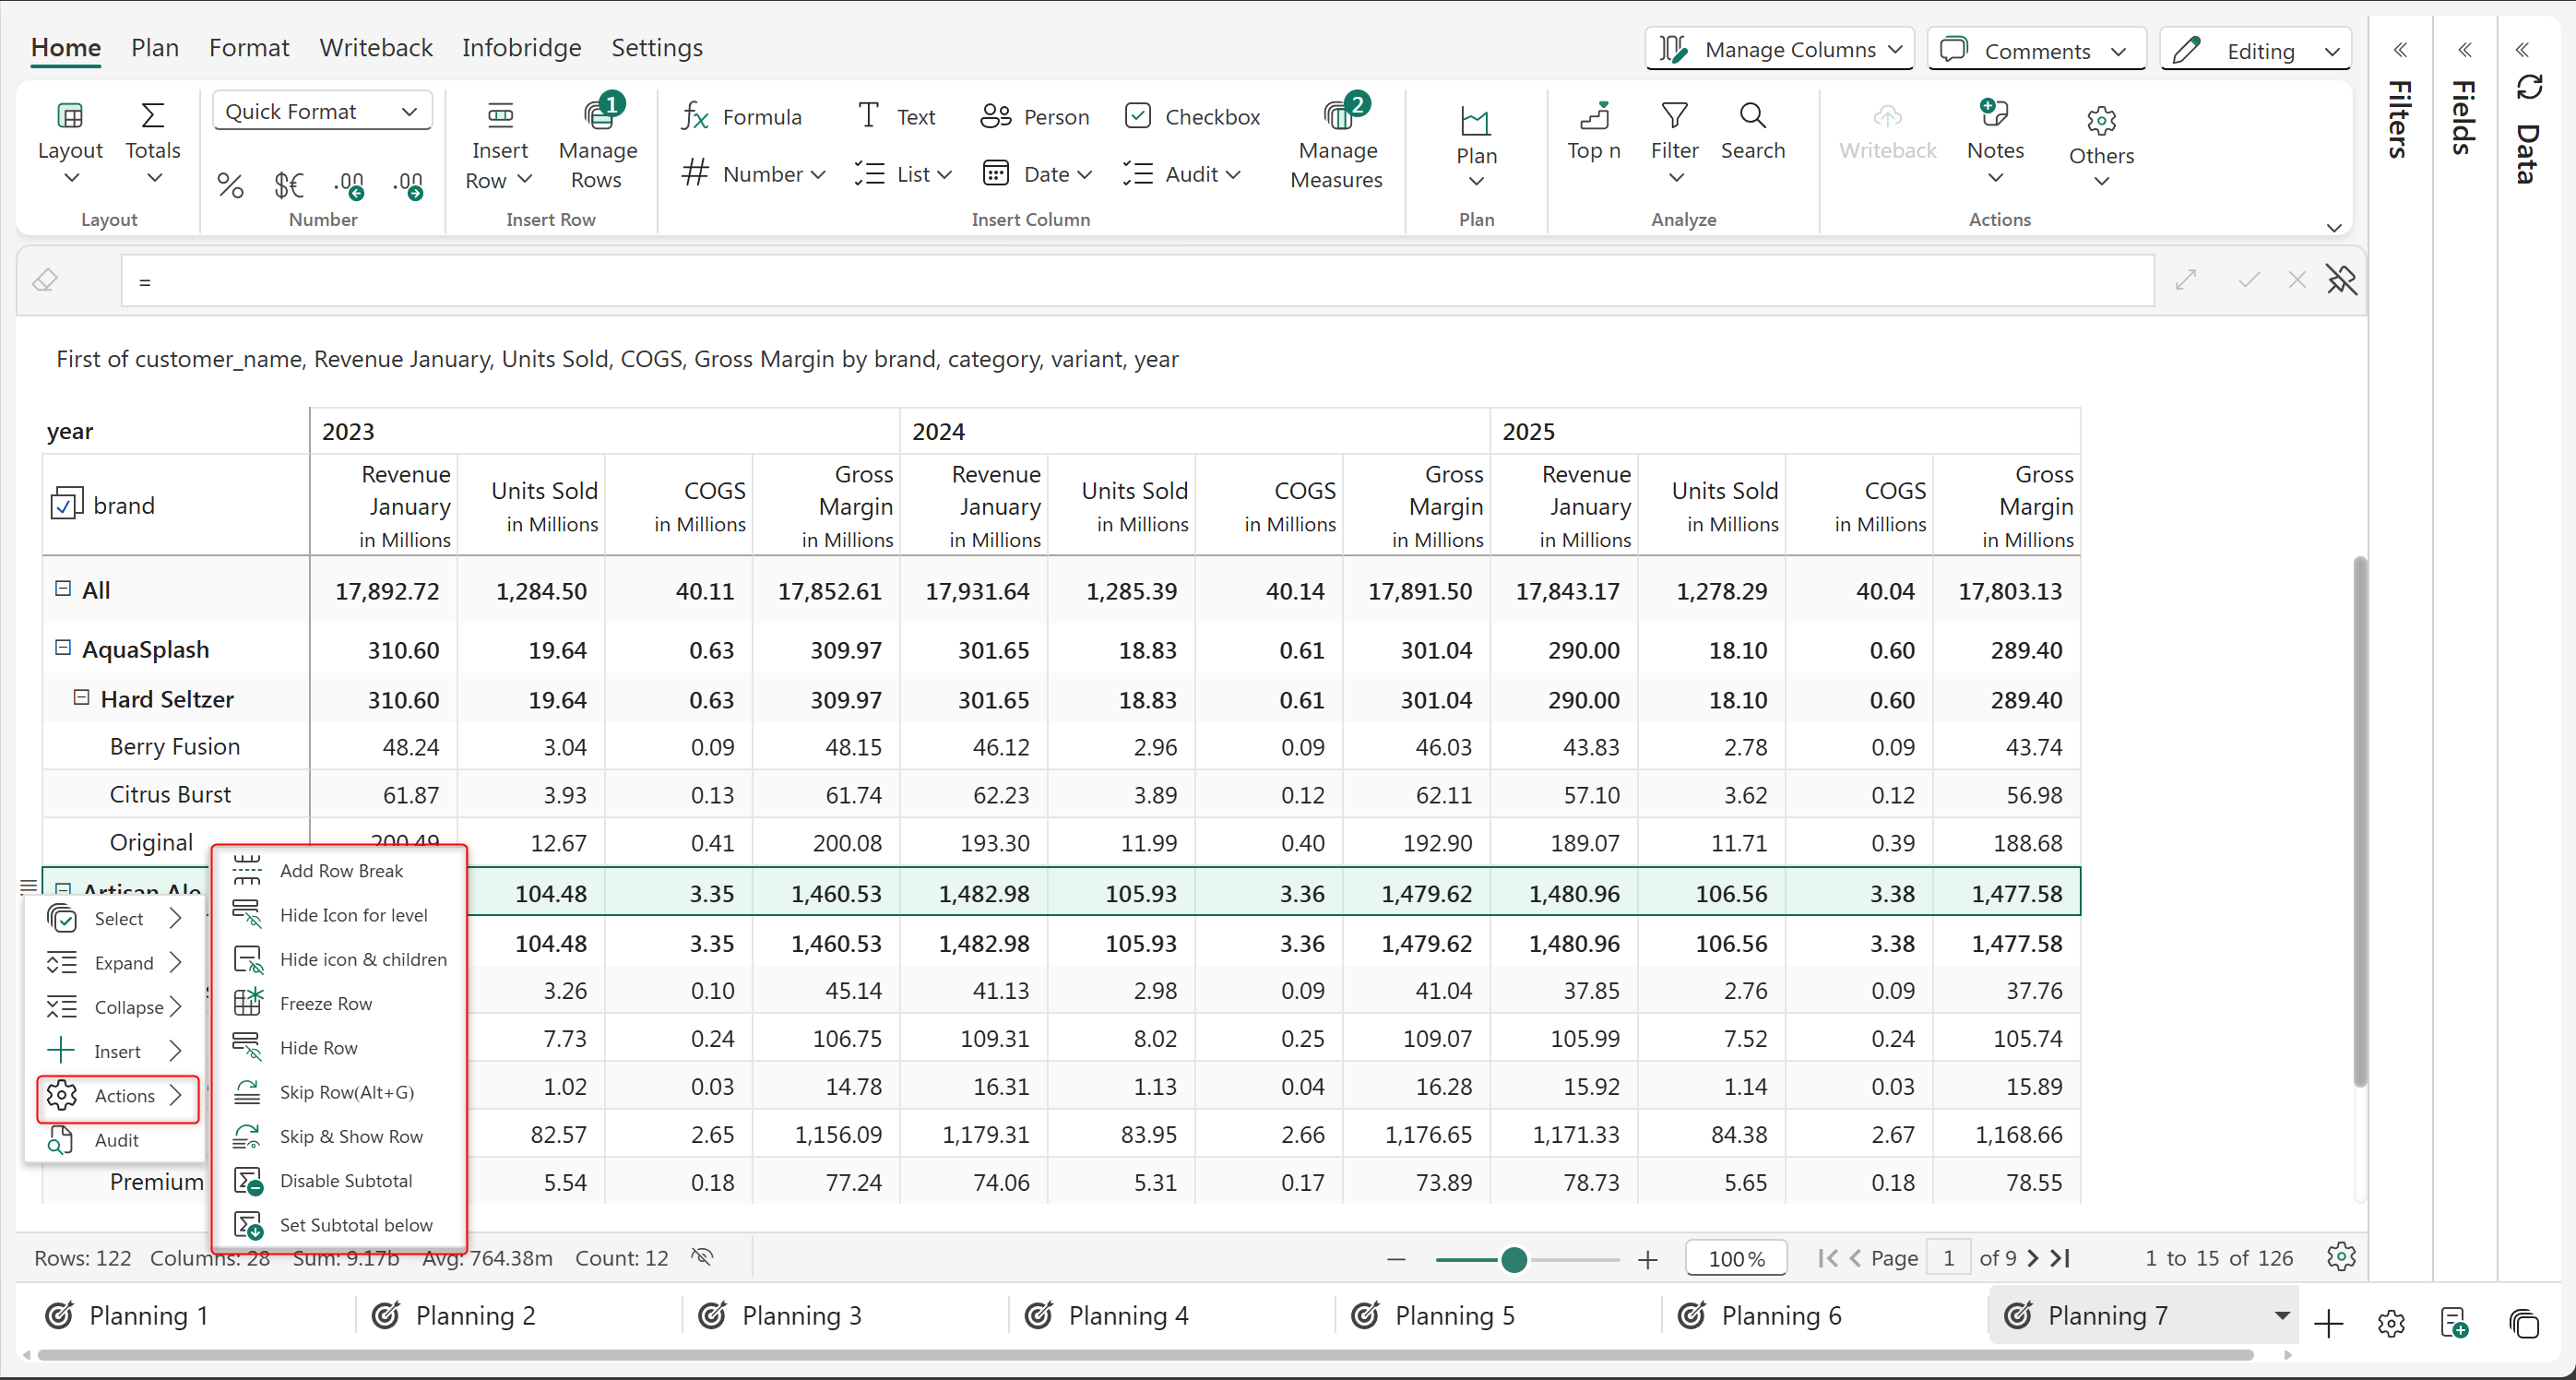The height and width of the screenshot is (1380, 2576).
Task: Click the unpin icon beside formula bar
Action: (2341, 281)
